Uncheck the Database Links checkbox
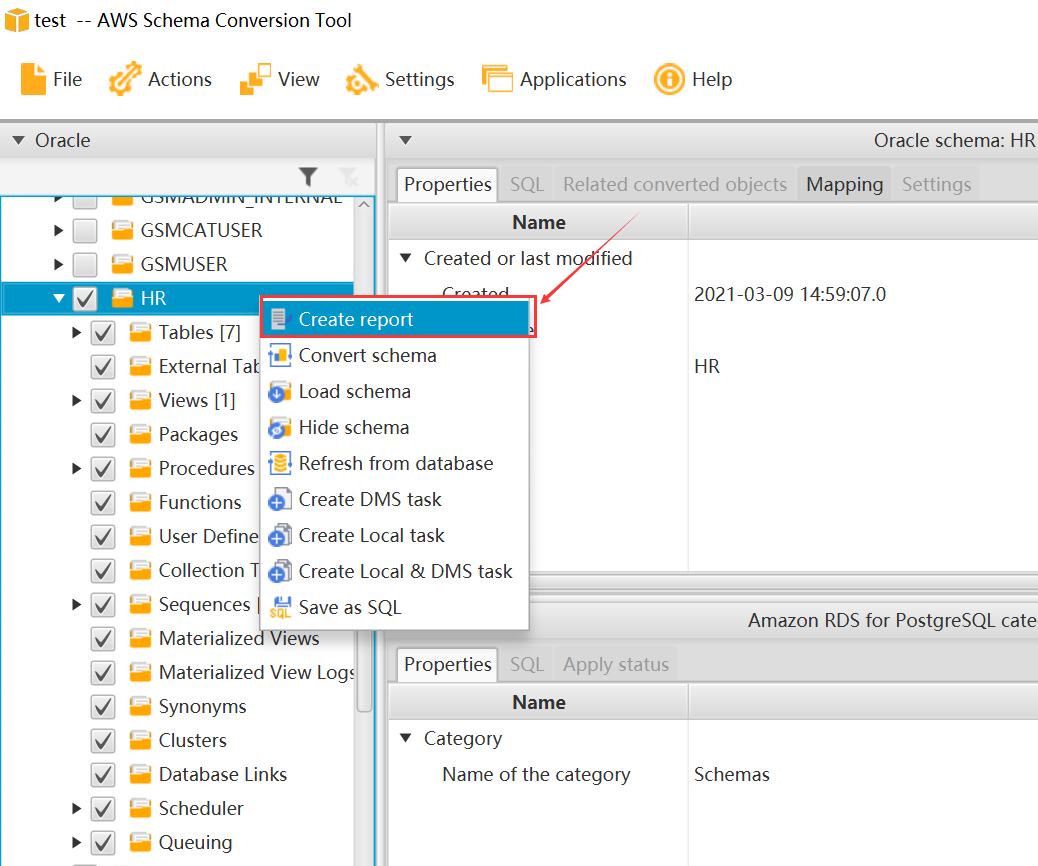 coord(103,774)
